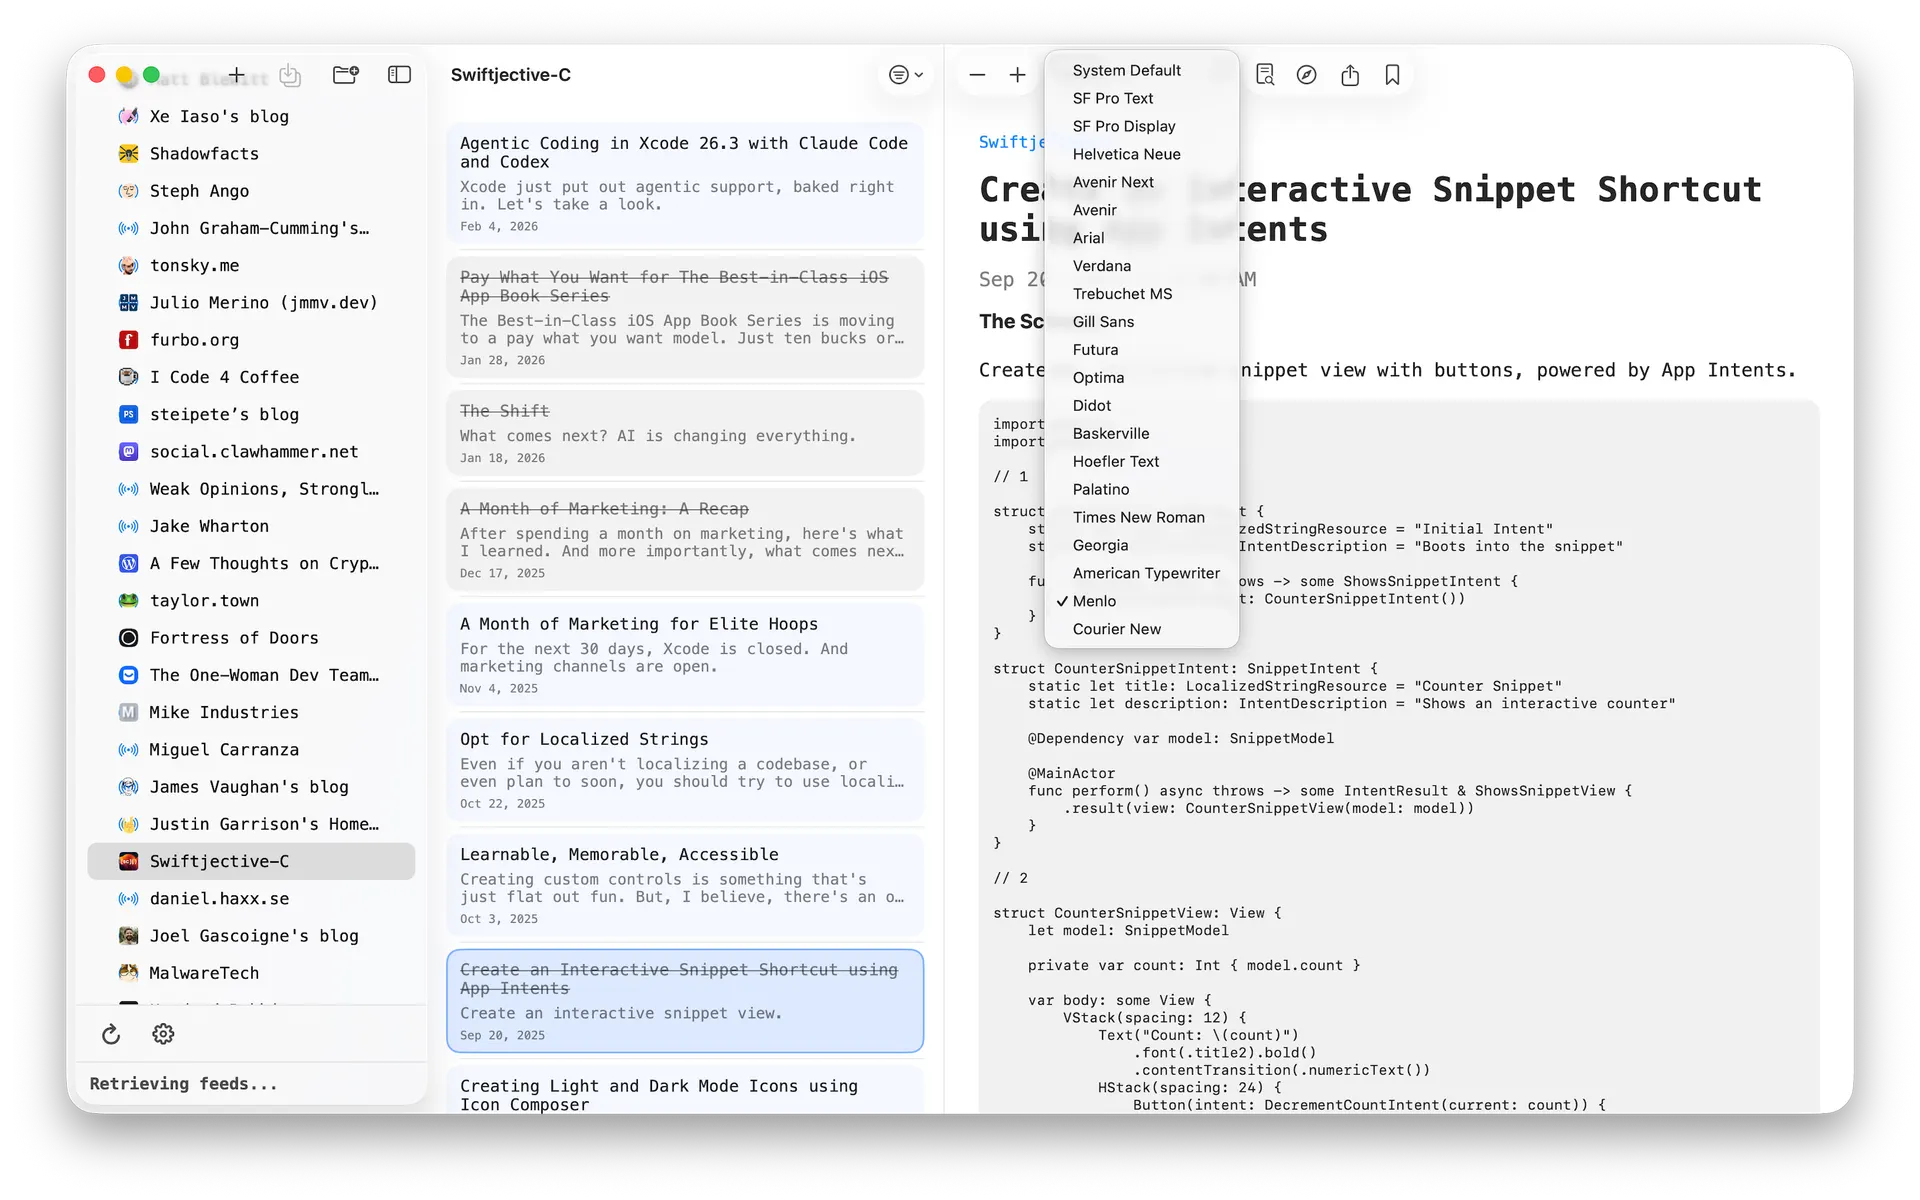Click the Swiftjective-C feed in sidebar
Viewport: 1920px width, 1200px height.
click(251, 861)
